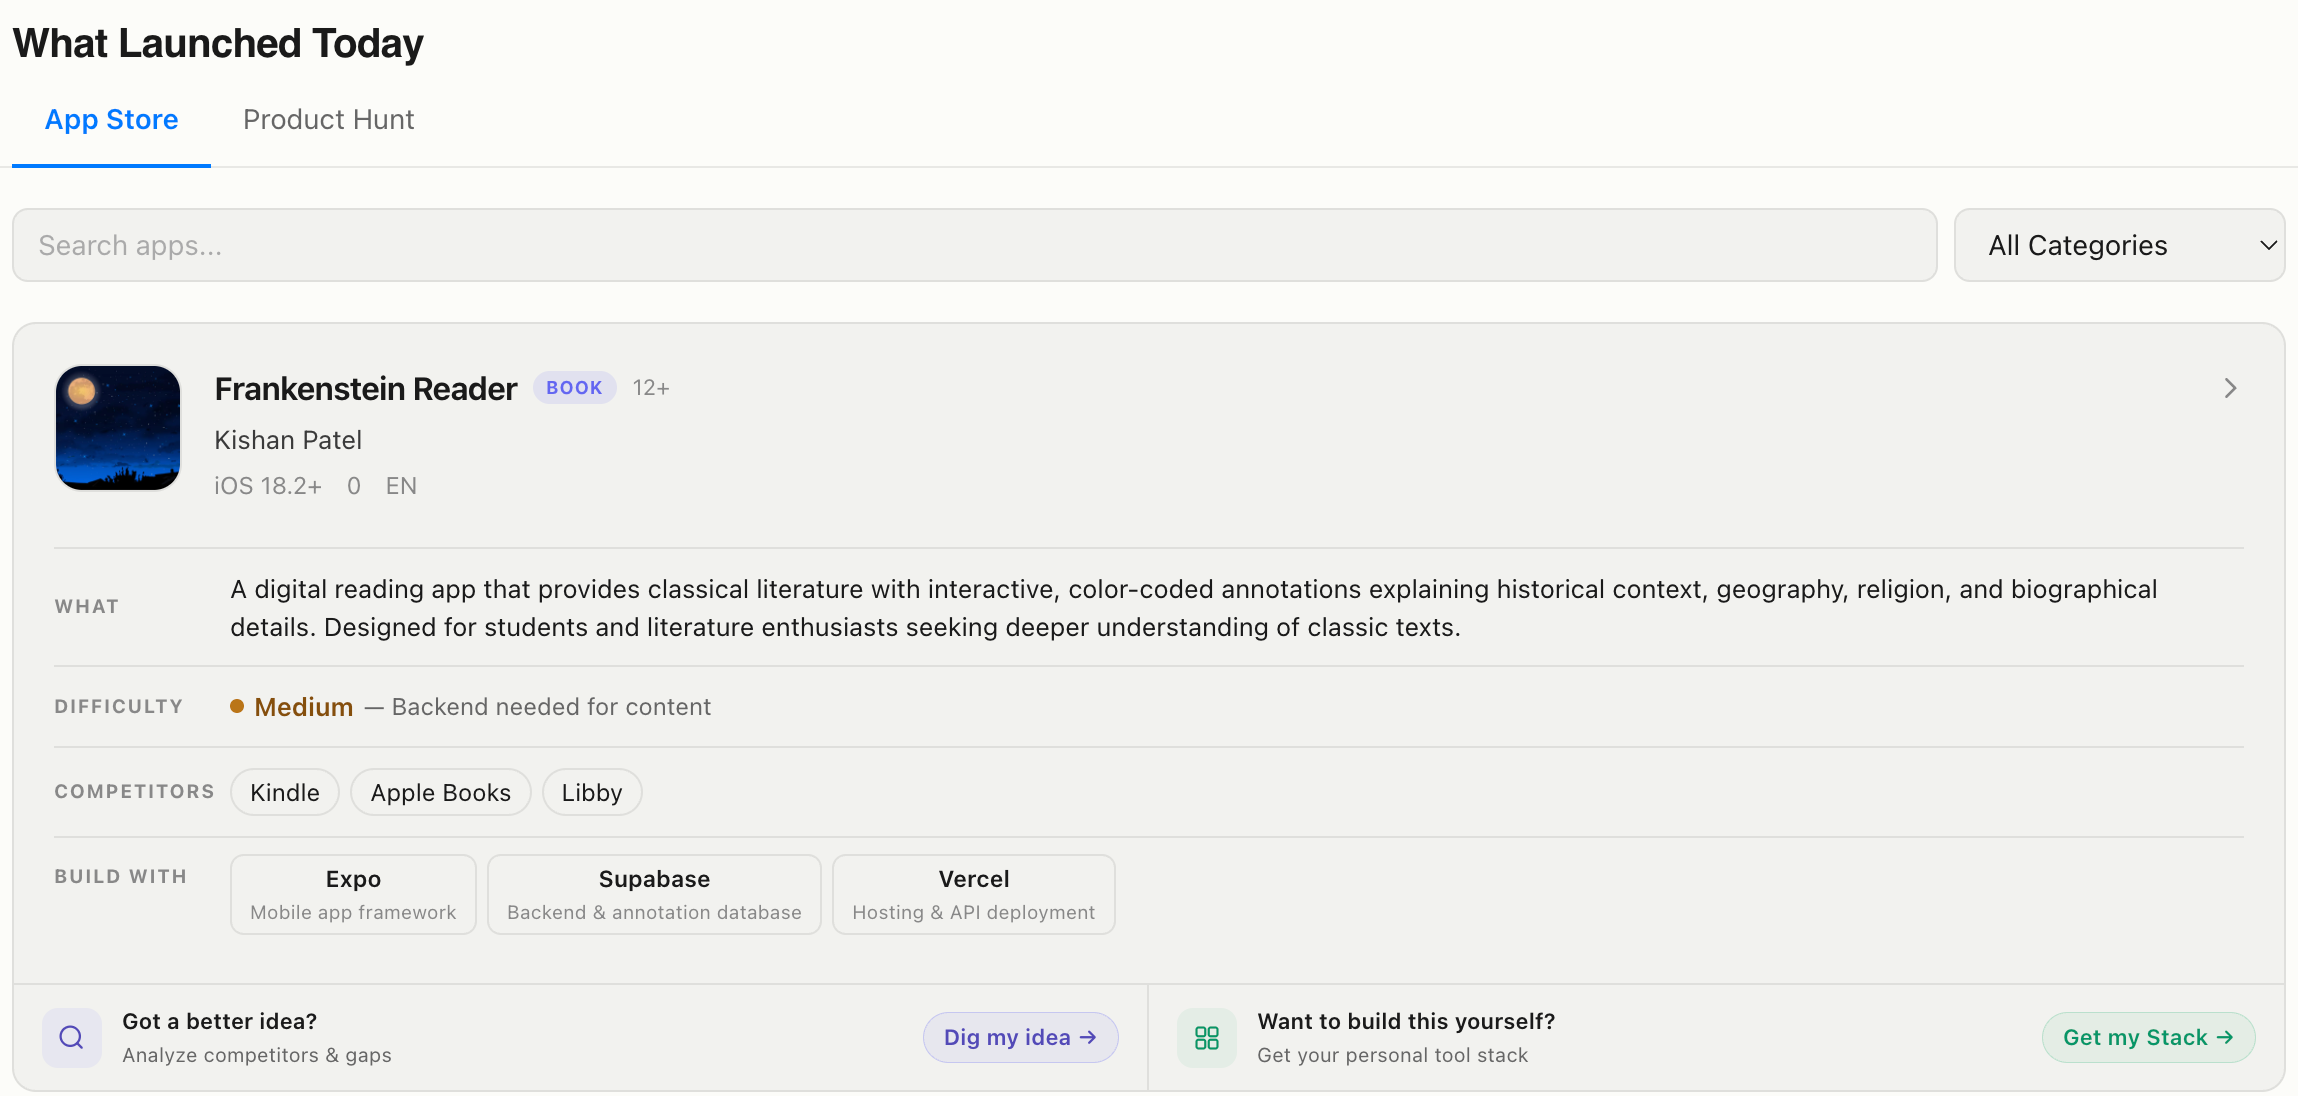Select the App Store tab
This screenshot has width=2298, height=1096.
111,120
